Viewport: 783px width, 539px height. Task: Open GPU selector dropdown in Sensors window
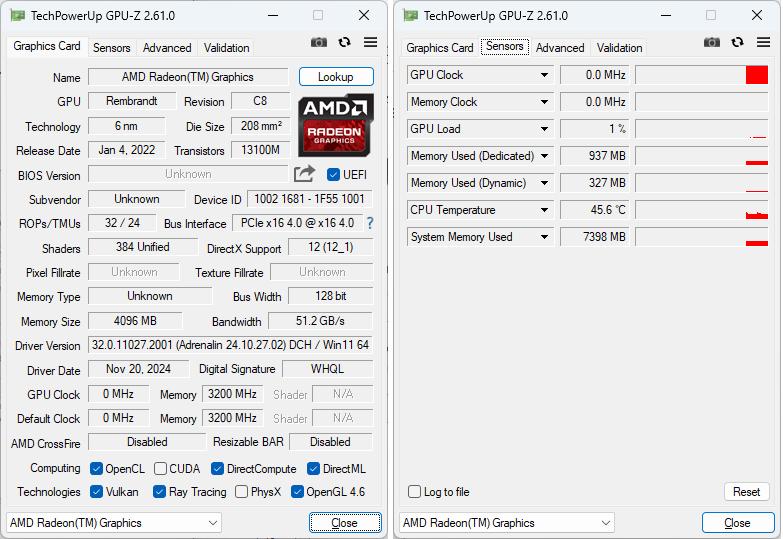pos(507,523)
